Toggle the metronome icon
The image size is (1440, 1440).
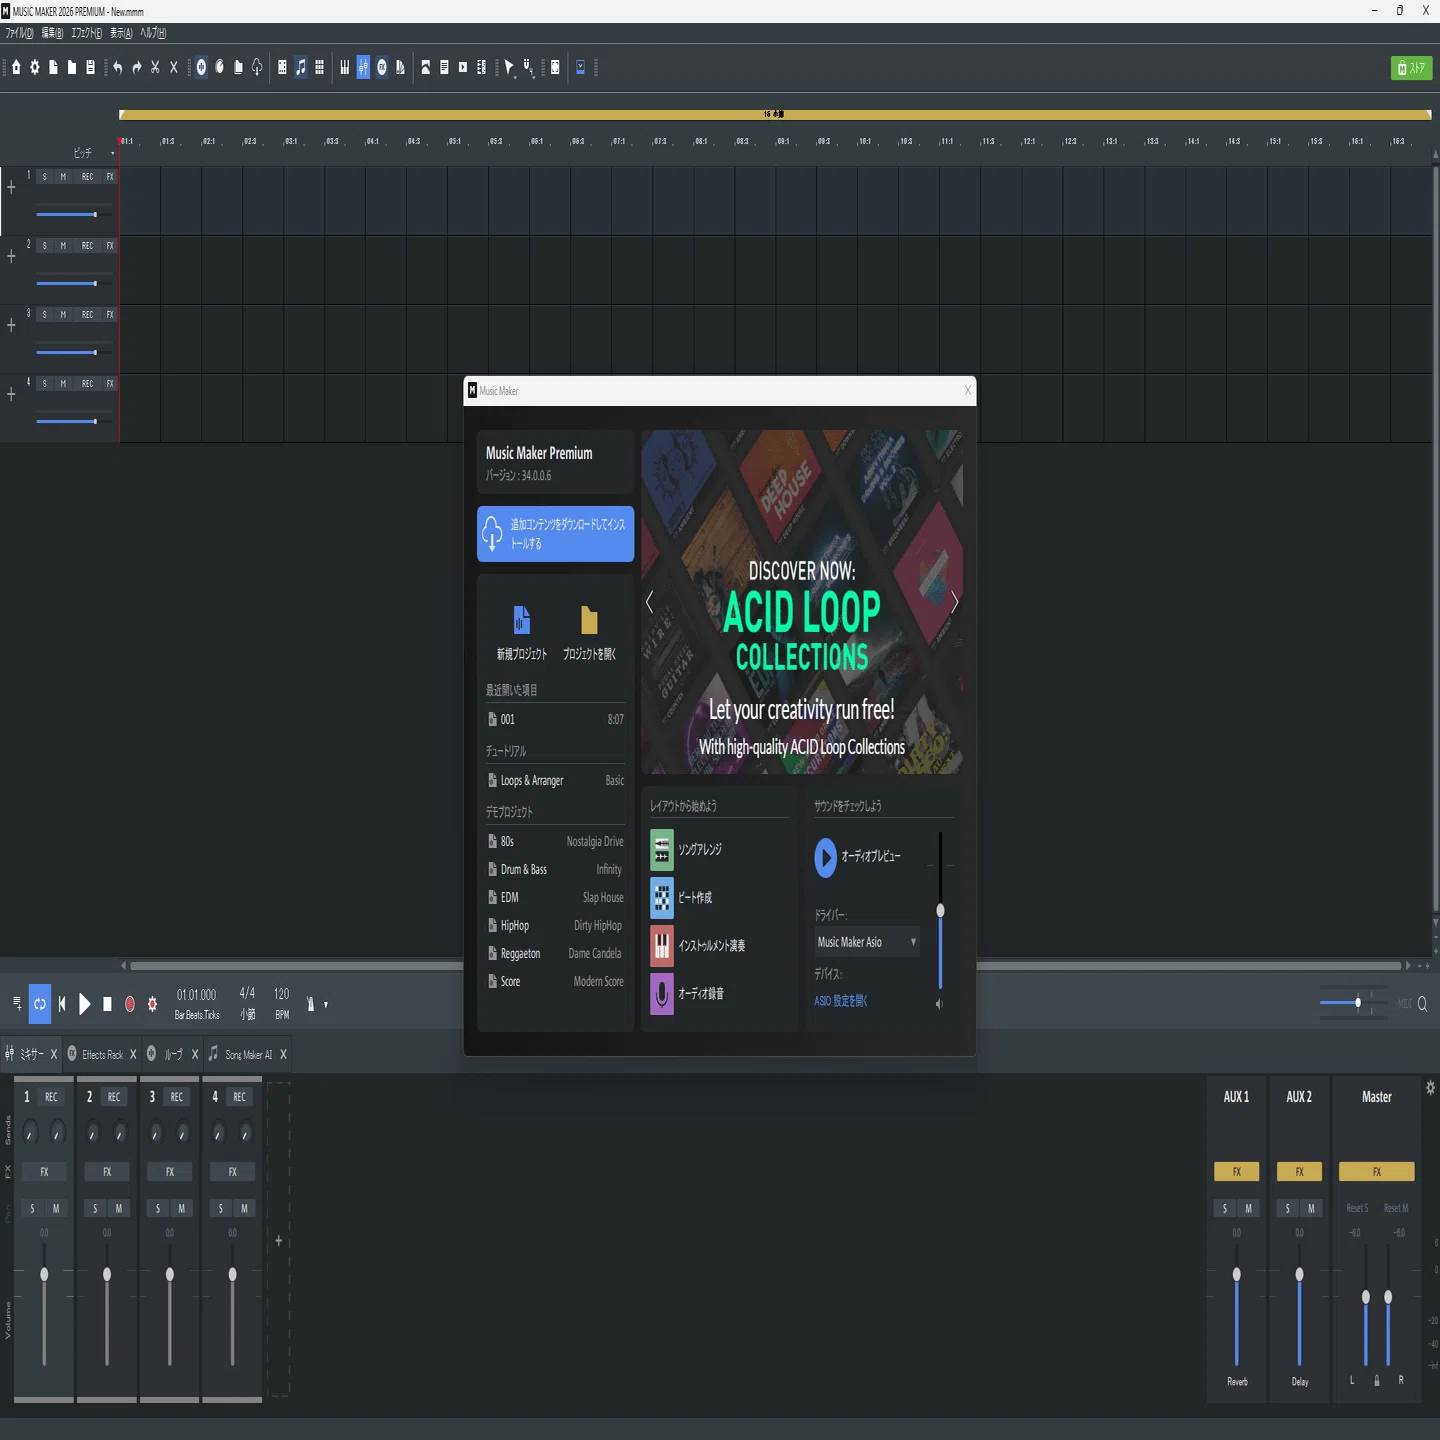click(310, 1004)
